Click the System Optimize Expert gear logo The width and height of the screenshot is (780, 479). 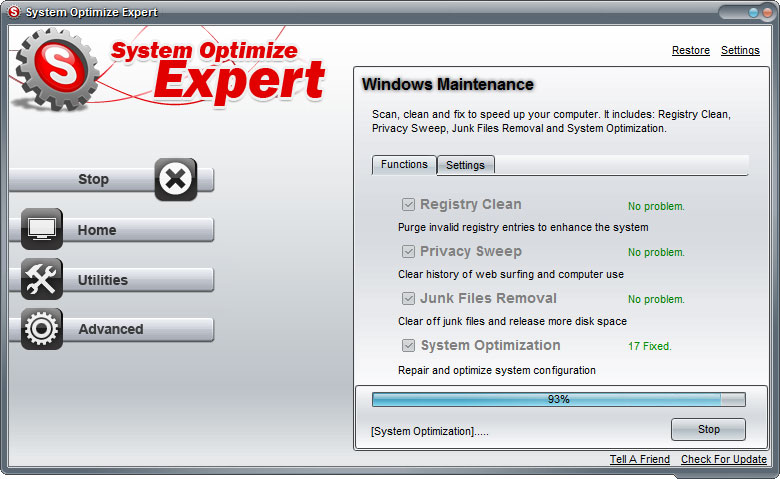click(x=56, y=69)
